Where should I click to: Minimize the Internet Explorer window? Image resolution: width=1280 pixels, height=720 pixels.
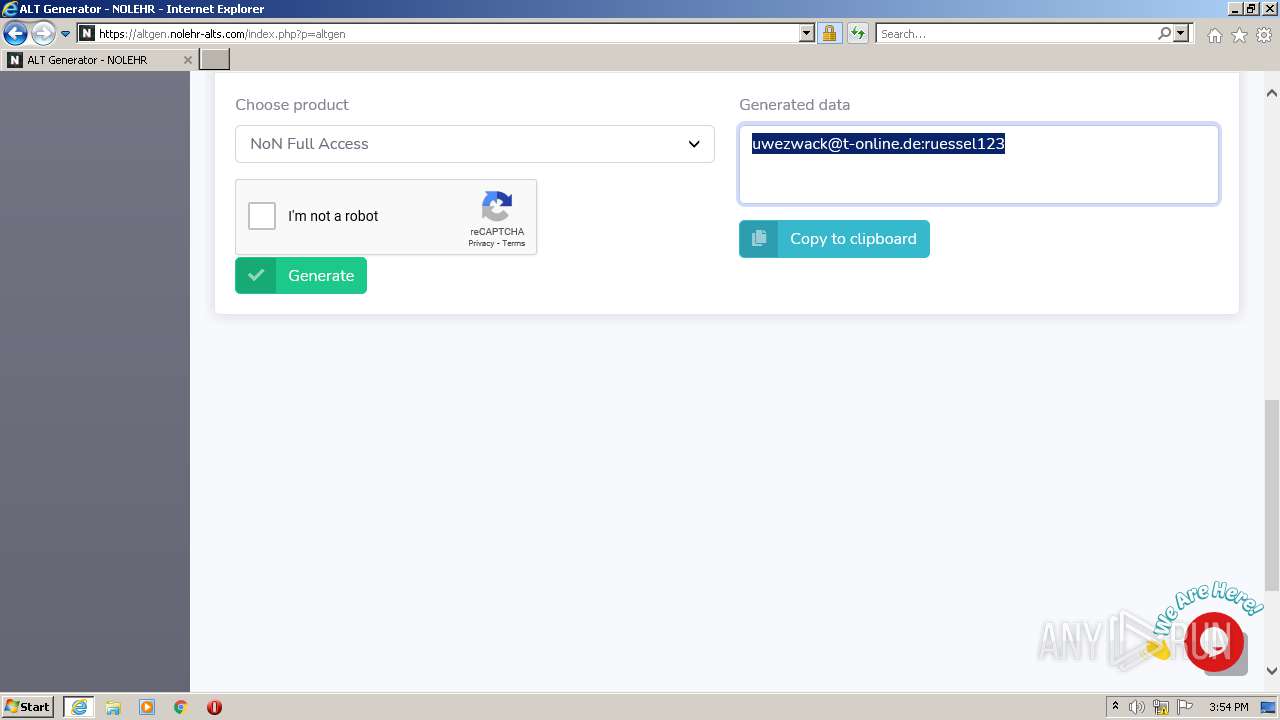1234,8
